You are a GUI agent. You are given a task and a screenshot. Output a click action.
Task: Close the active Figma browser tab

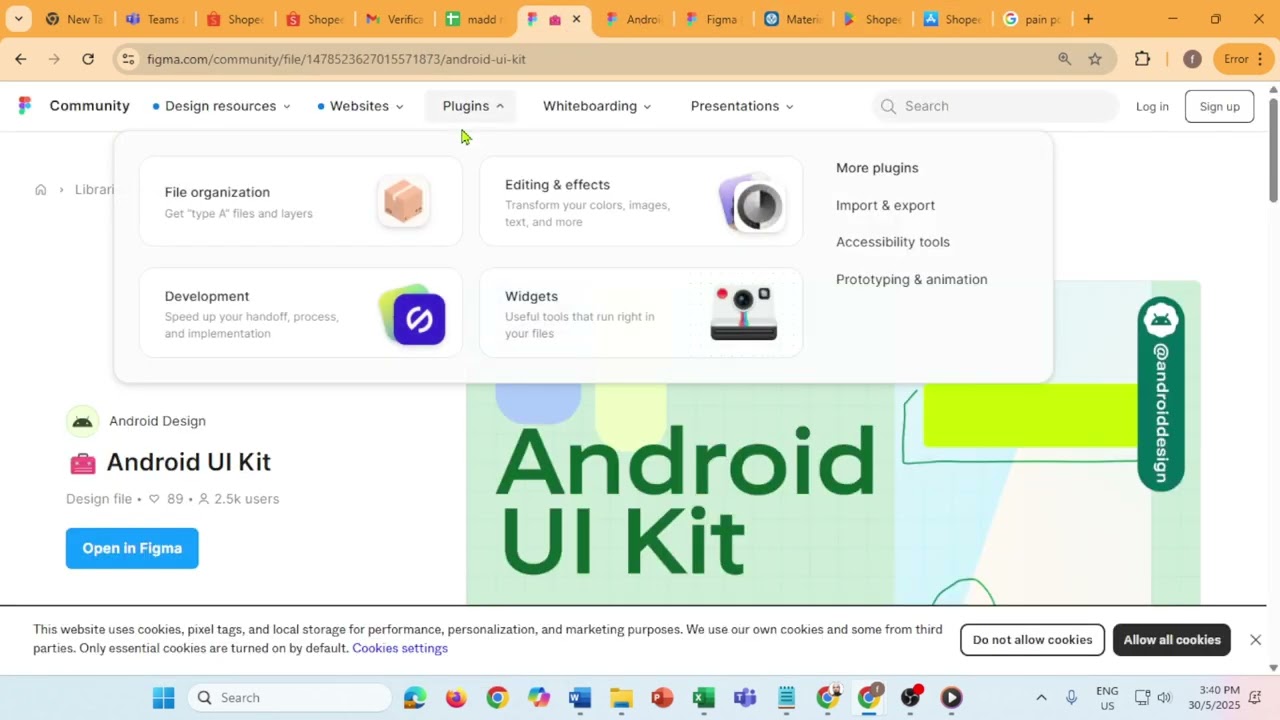576,19
